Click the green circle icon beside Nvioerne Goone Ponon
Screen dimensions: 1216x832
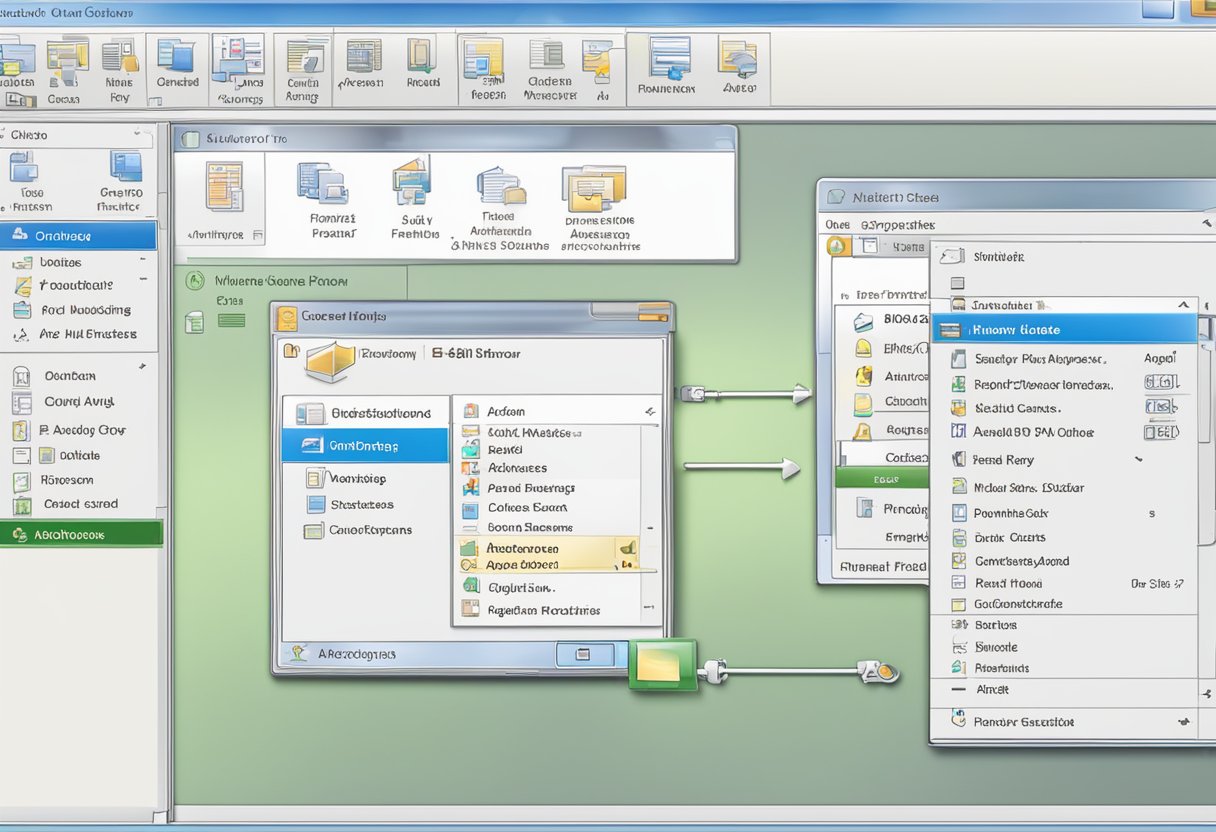196,282
